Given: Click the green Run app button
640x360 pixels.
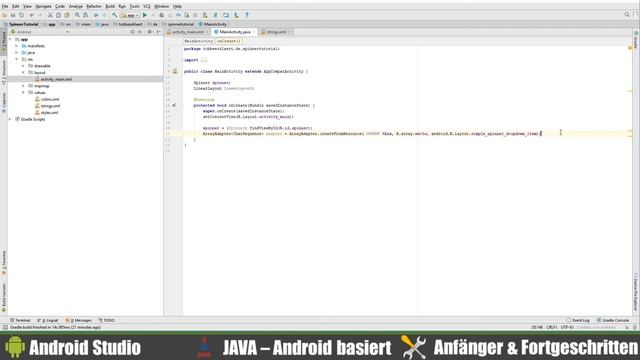Looking at the screenshot, I should pos(145,15).
